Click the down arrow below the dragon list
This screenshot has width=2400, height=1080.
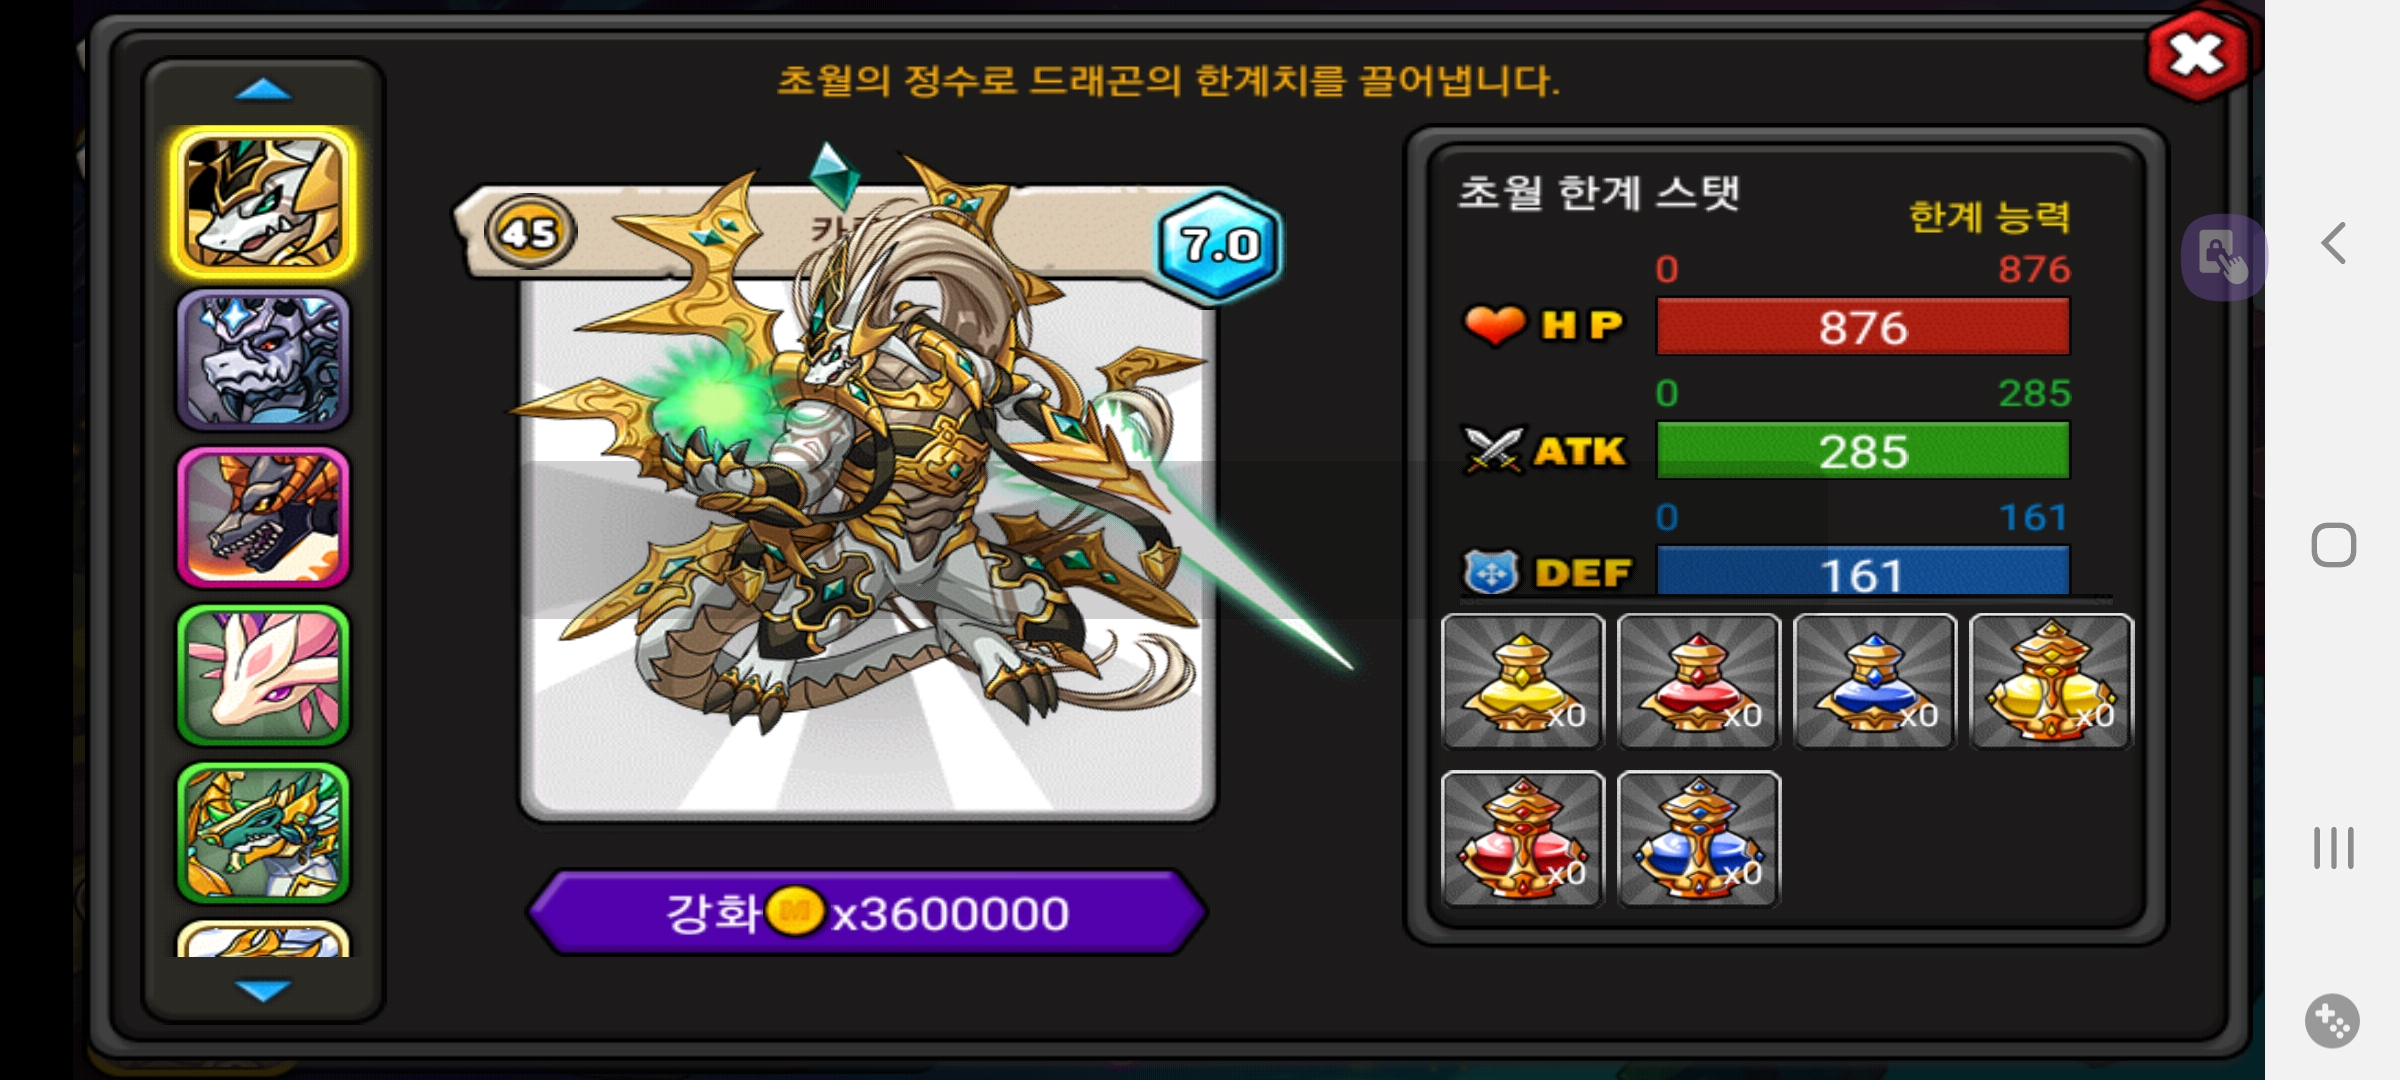[x=263, y=990]
